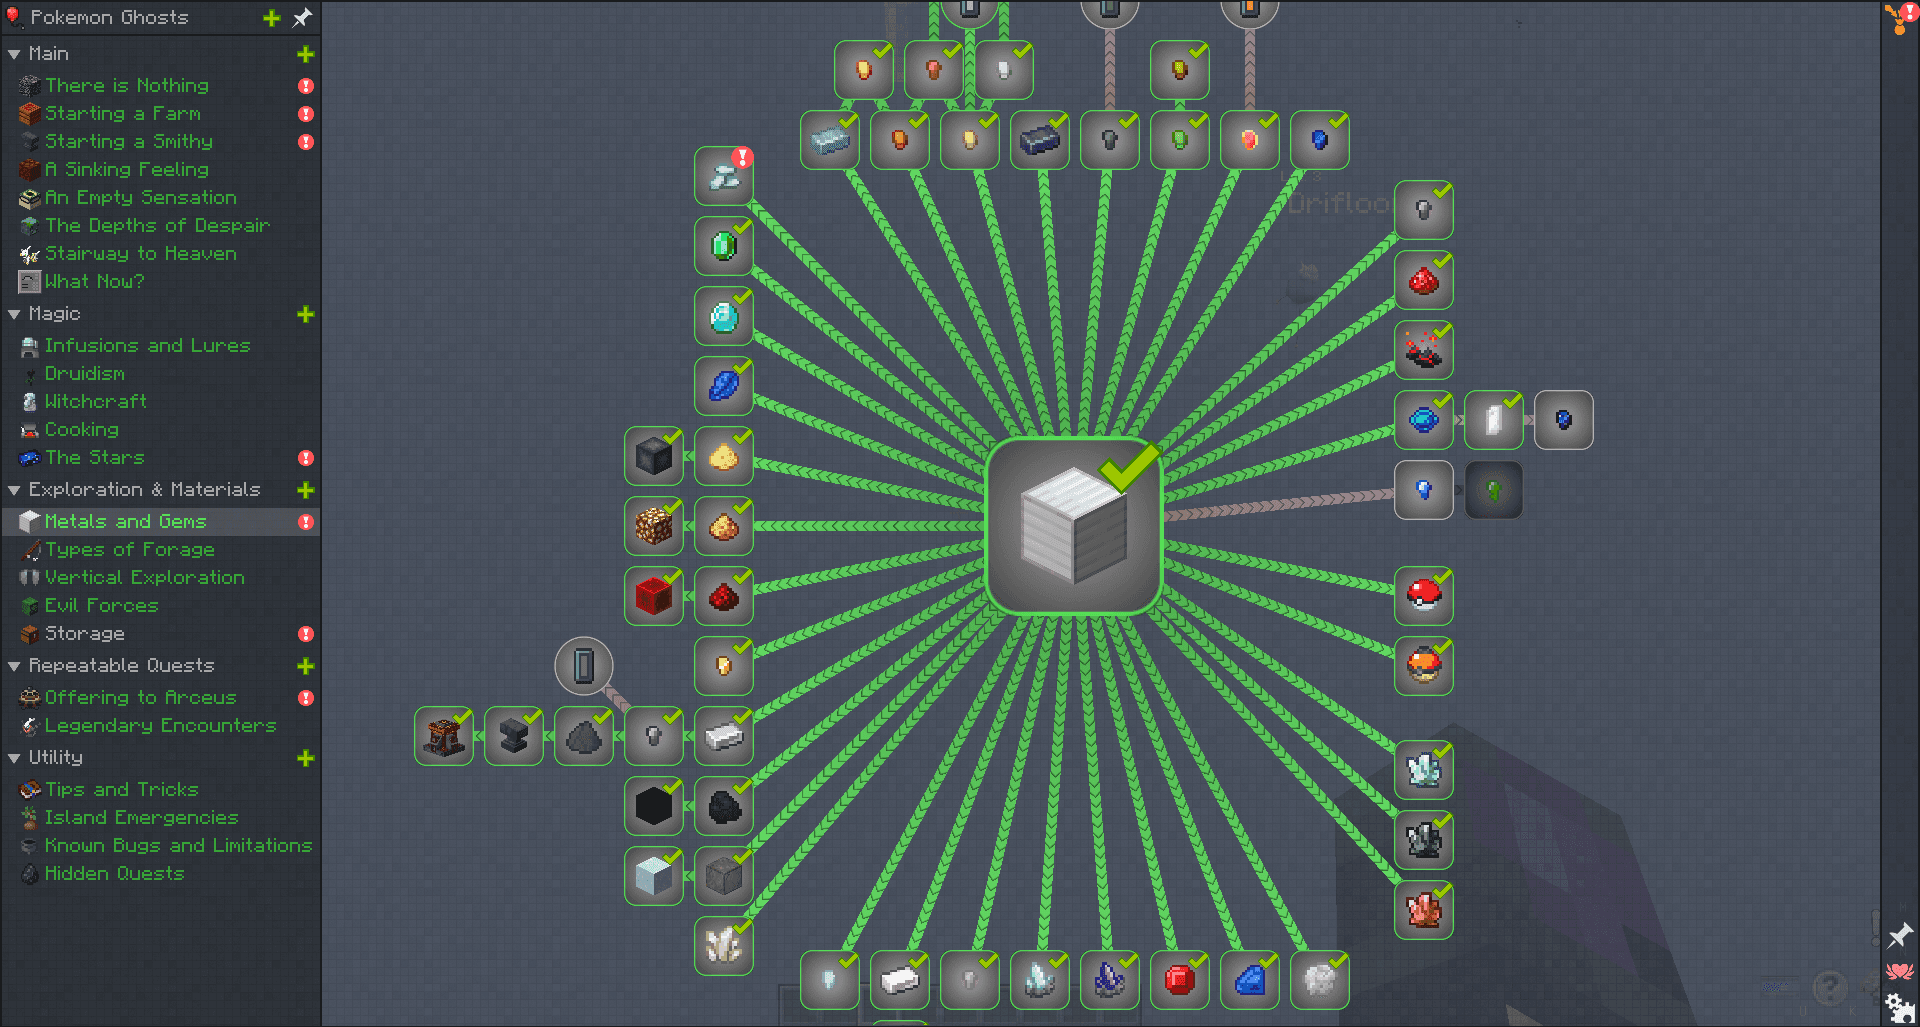Open the Infusions and Lures chapter

(x=160, y=346)
